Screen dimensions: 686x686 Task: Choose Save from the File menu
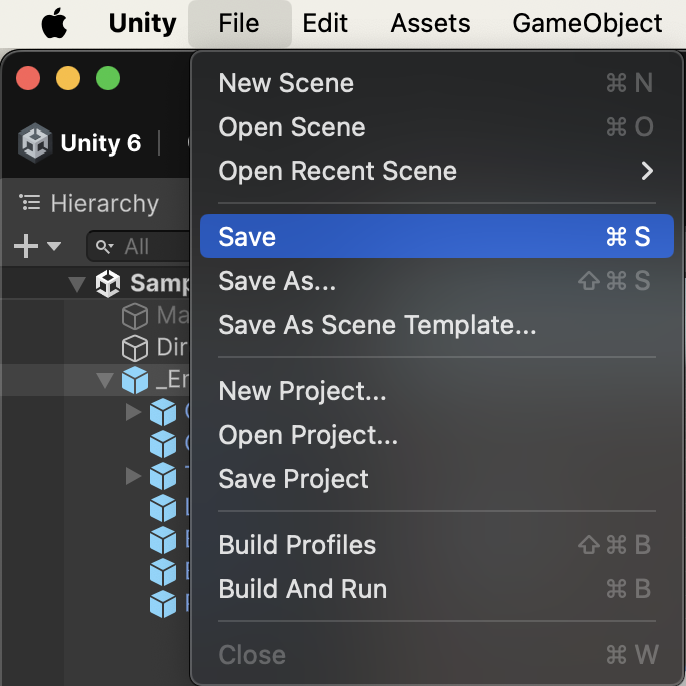437,236
